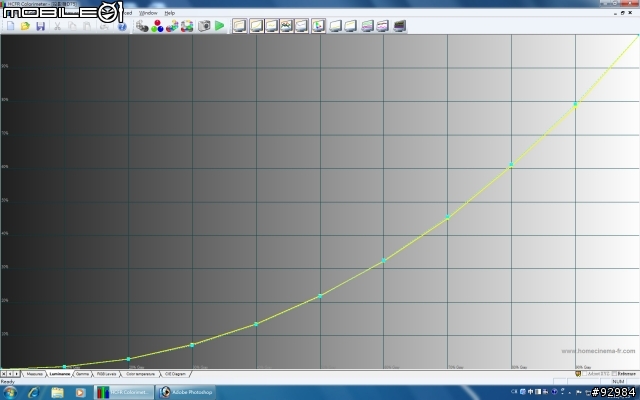Click the Print icon in the toolbar
Screen dimensions: 640x400
(104, 26)
